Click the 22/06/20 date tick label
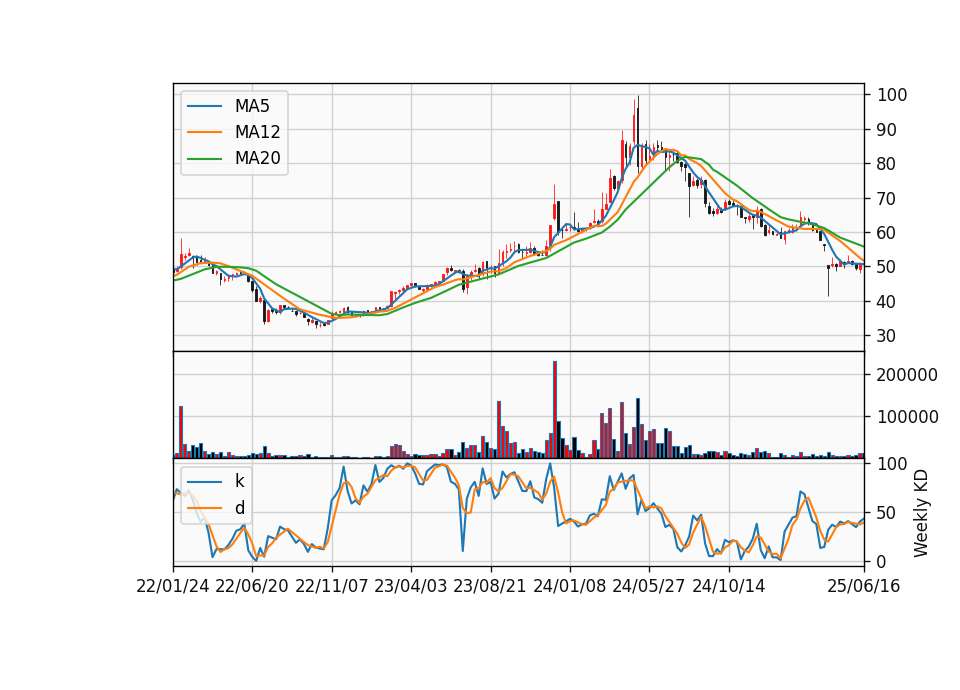 click(x=252, y=586)
